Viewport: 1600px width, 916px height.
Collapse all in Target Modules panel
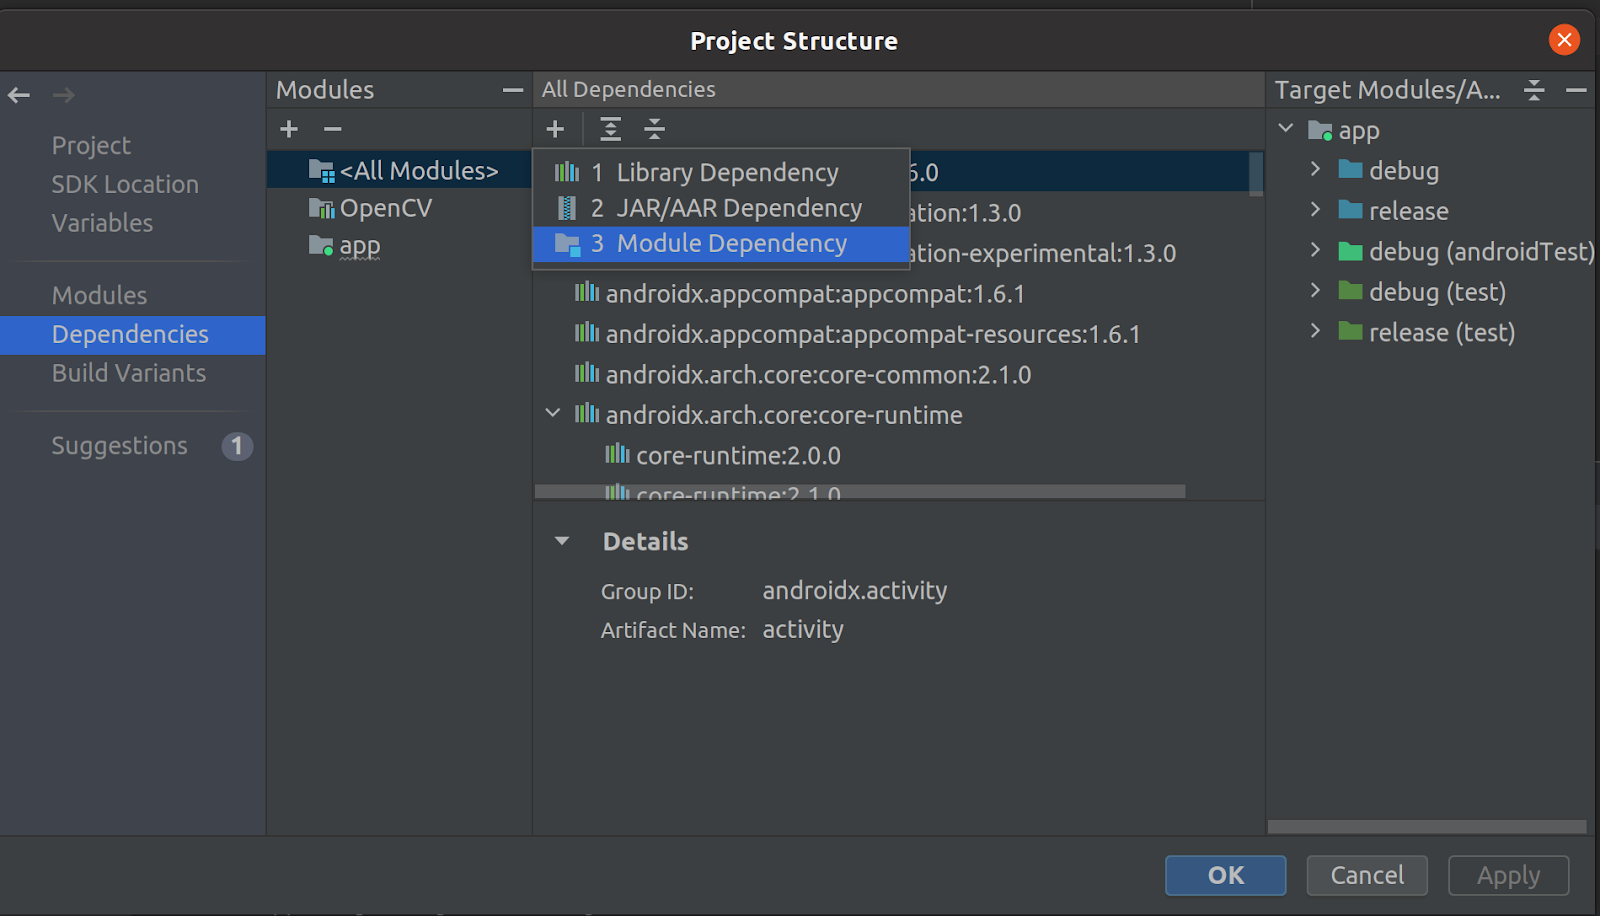click(x=1534, y=90)
